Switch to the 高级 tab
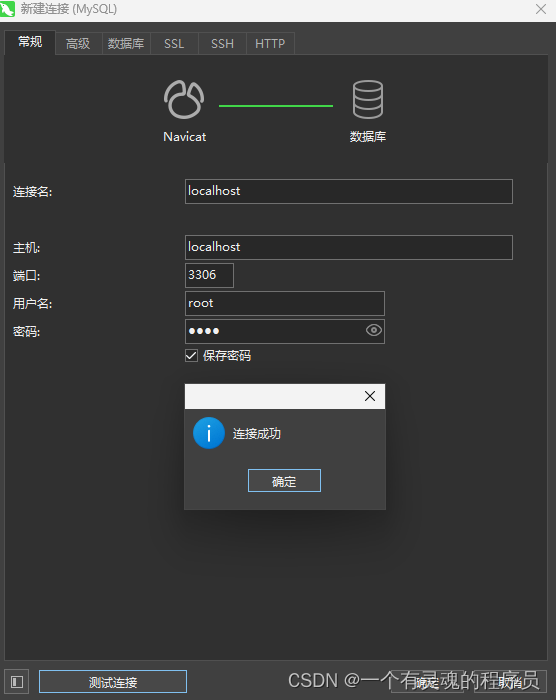The height and width of the screenshot is (700, 556). point(78,44)
